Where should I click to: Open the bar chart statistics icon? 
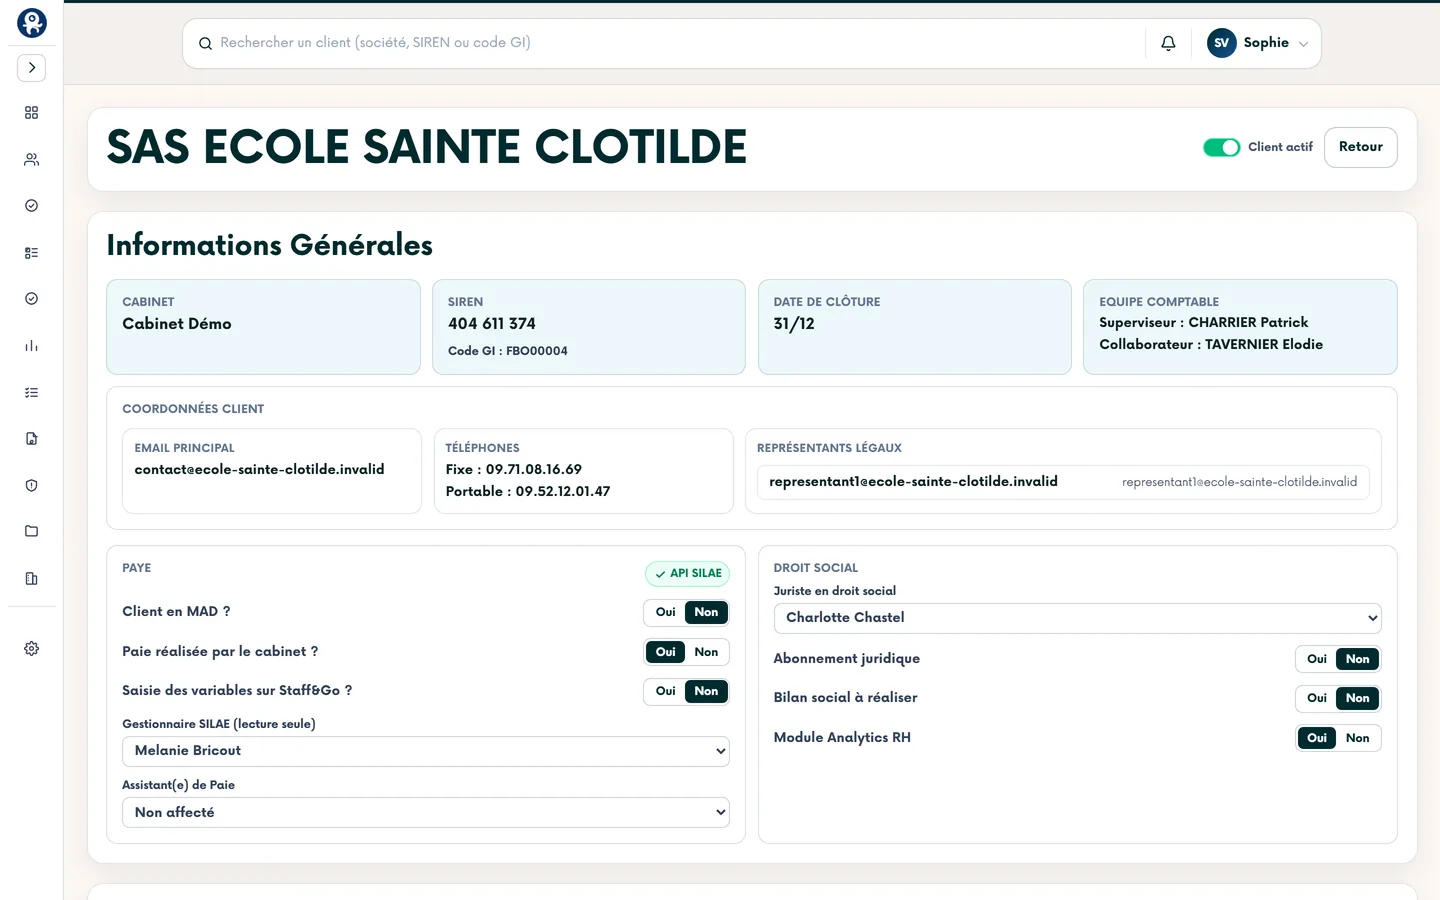pos(32,346)
